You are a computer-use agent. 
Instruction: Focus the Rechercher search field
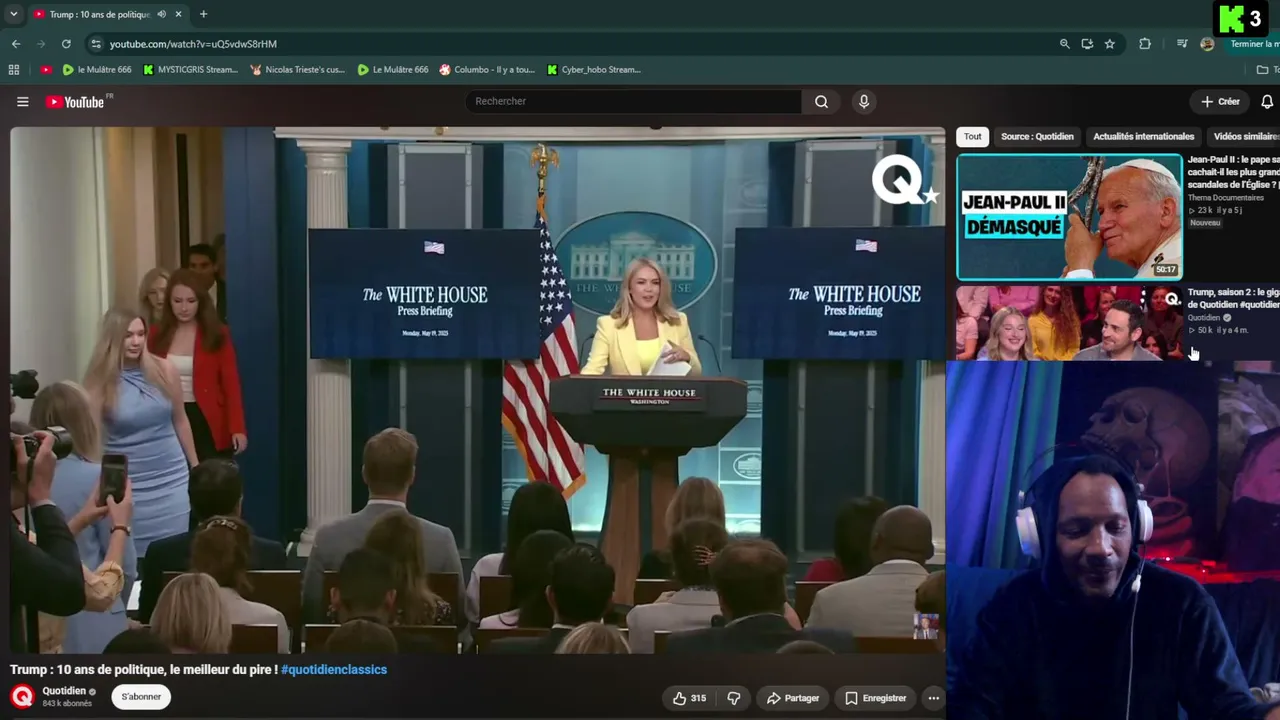pos(633,101)
